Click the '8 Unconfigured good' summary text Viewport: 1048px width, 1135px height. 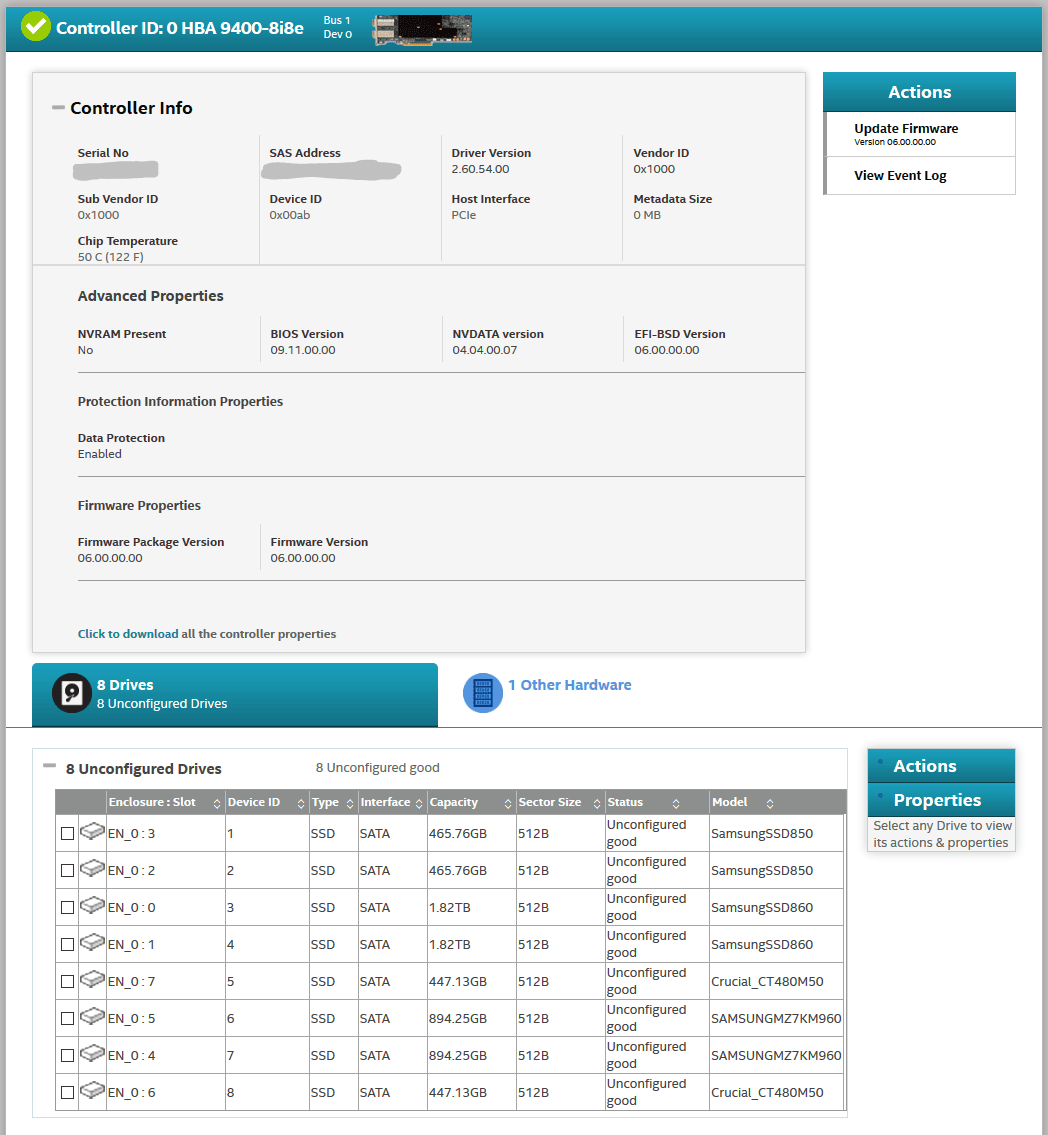pyautogui.click(x=377, y=767)
